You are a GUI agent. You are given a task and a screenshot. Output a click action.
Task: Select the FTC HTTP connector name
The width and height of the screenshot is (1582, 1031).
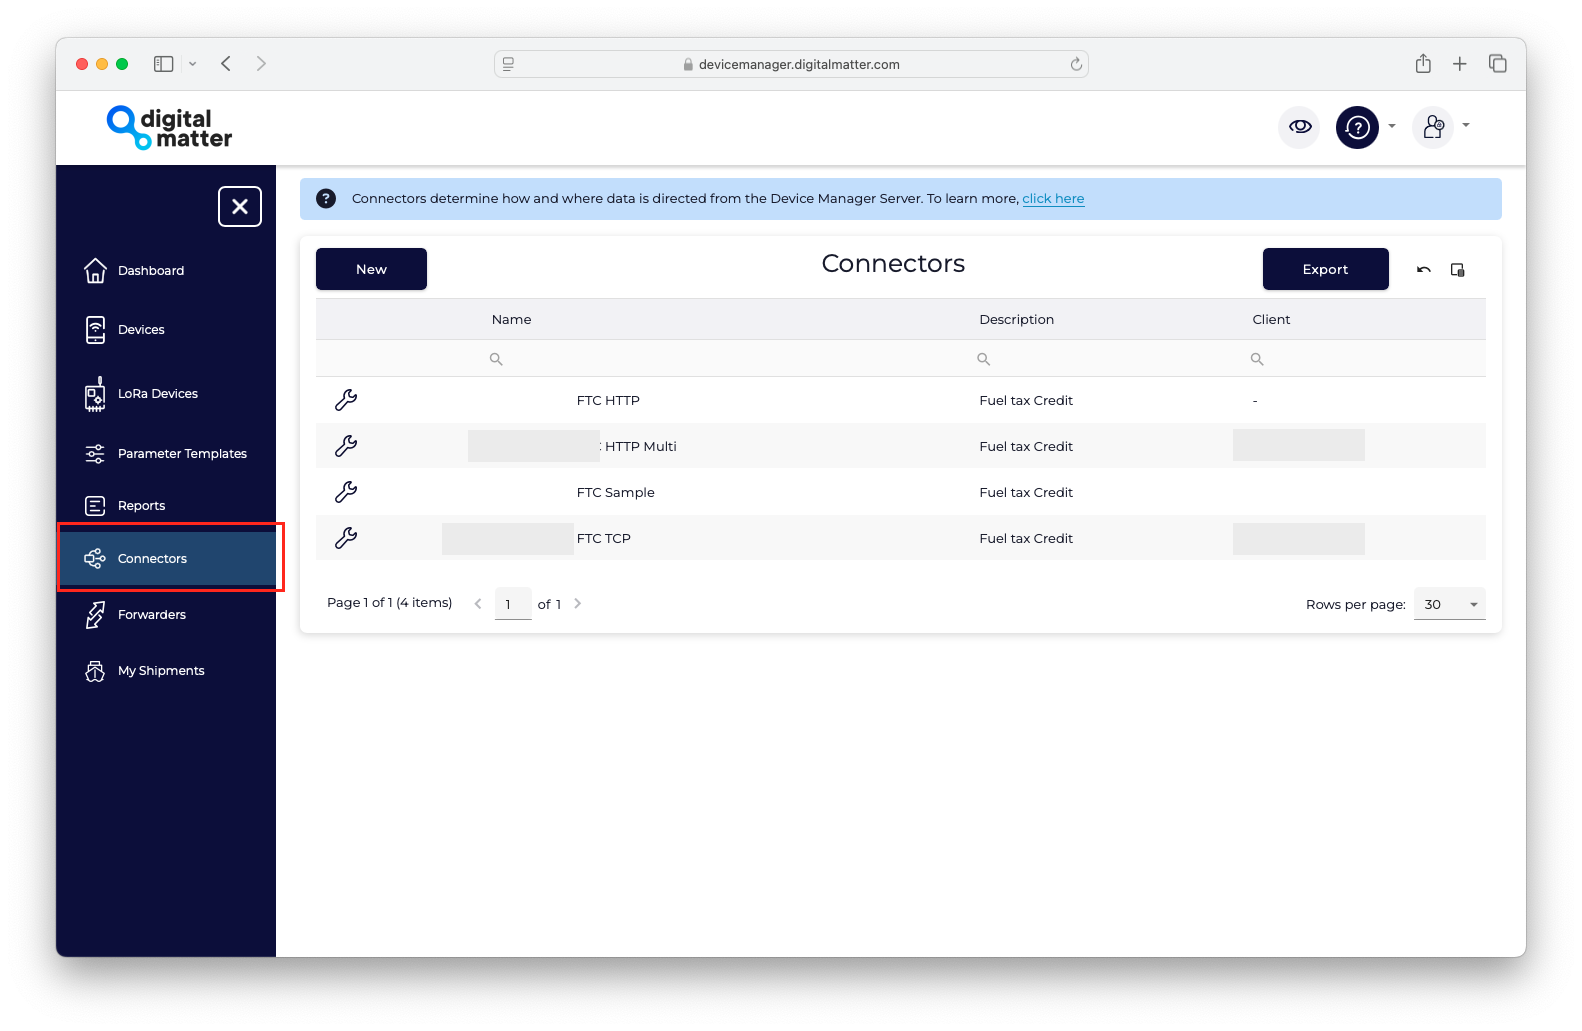pos(608,401)
